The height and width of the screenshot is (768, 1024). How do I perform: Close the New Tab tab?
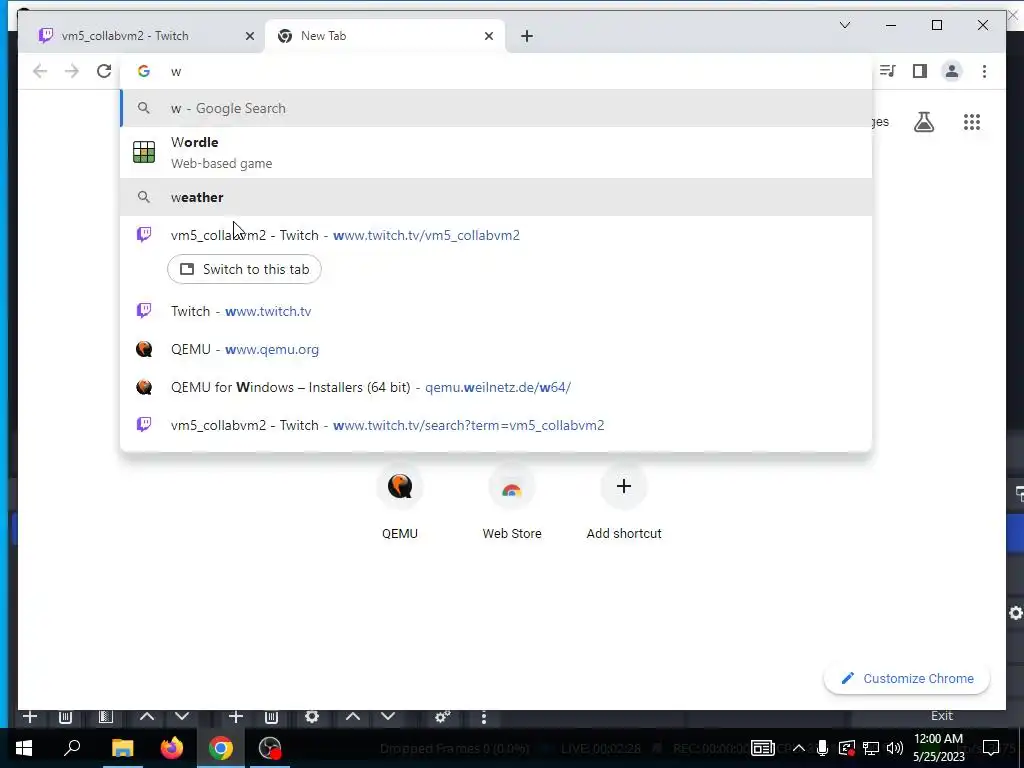pyautogui.click(x=488, y=36)
